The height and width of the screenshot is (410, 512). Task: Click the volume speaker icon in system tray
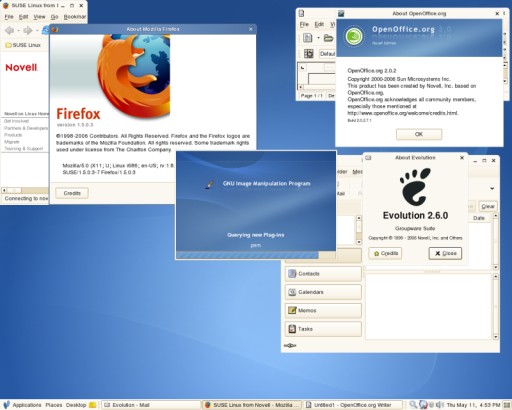click(x=440, y=405)
